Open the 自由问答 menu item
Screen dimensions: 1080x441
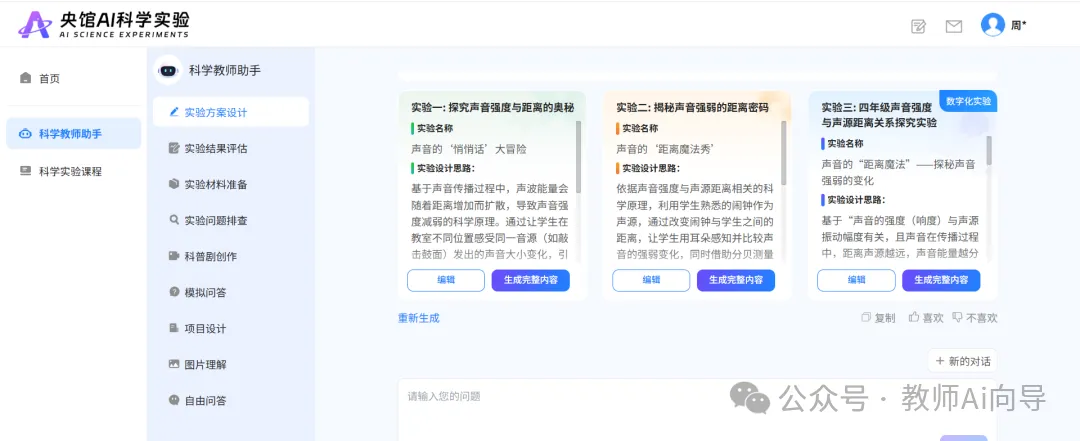tap(231, 400)
